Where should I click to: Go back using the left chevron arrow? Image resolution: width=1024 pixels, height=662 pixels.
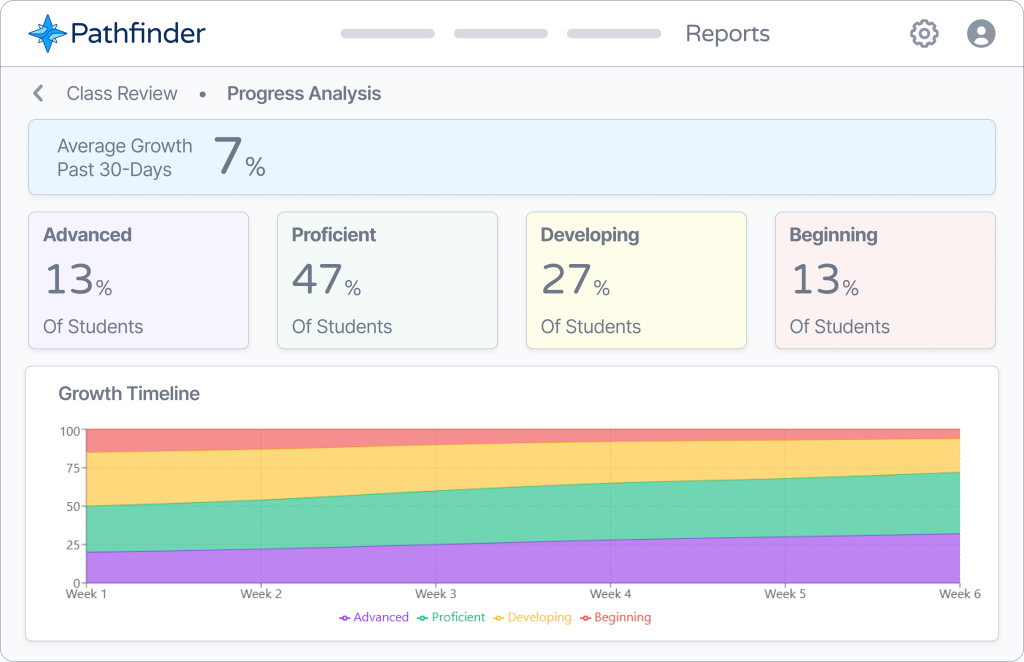click(x=38, y=94)
